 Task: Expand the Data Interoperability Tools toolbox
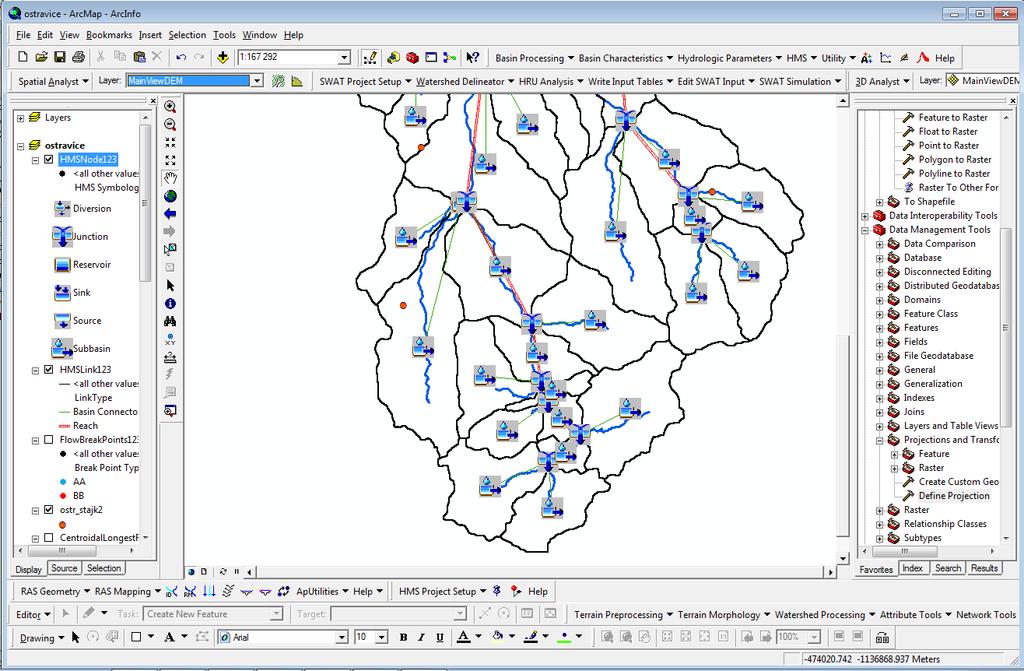pos(865,216)
